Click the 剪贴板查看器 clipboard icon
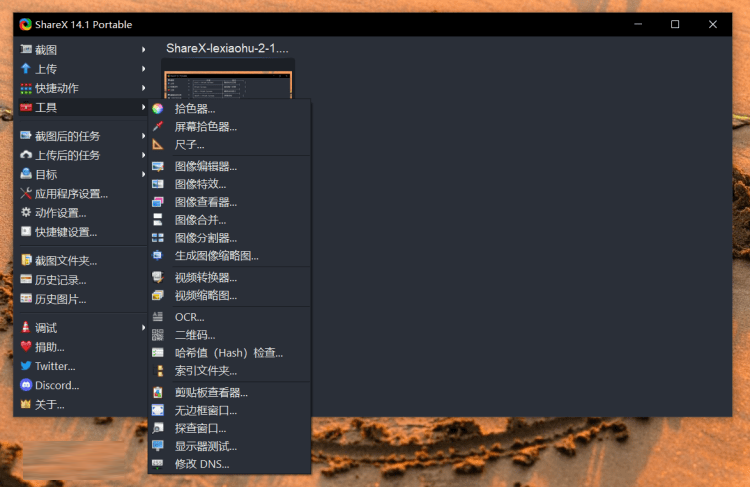The height and width of the screenshot is (487, 750). coord(157,392)
